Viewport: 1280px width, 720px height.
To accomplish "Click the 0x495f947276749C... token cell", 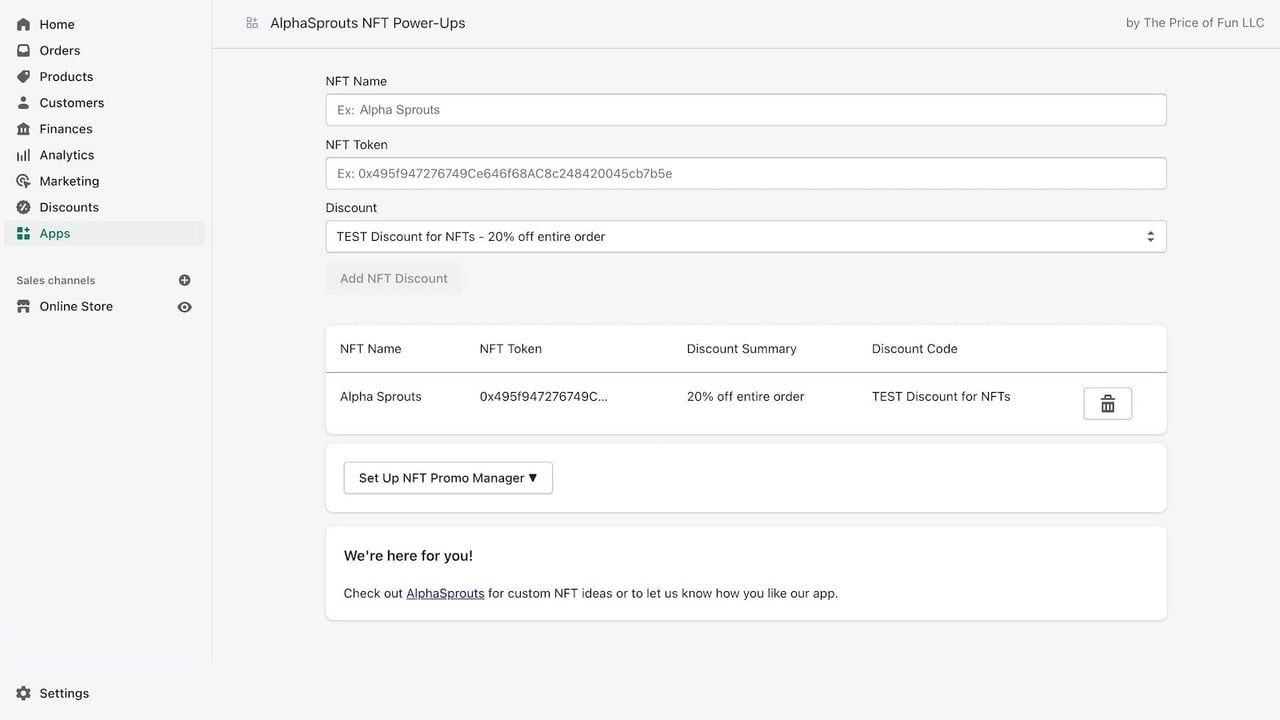I will click(x=544, y=397).
